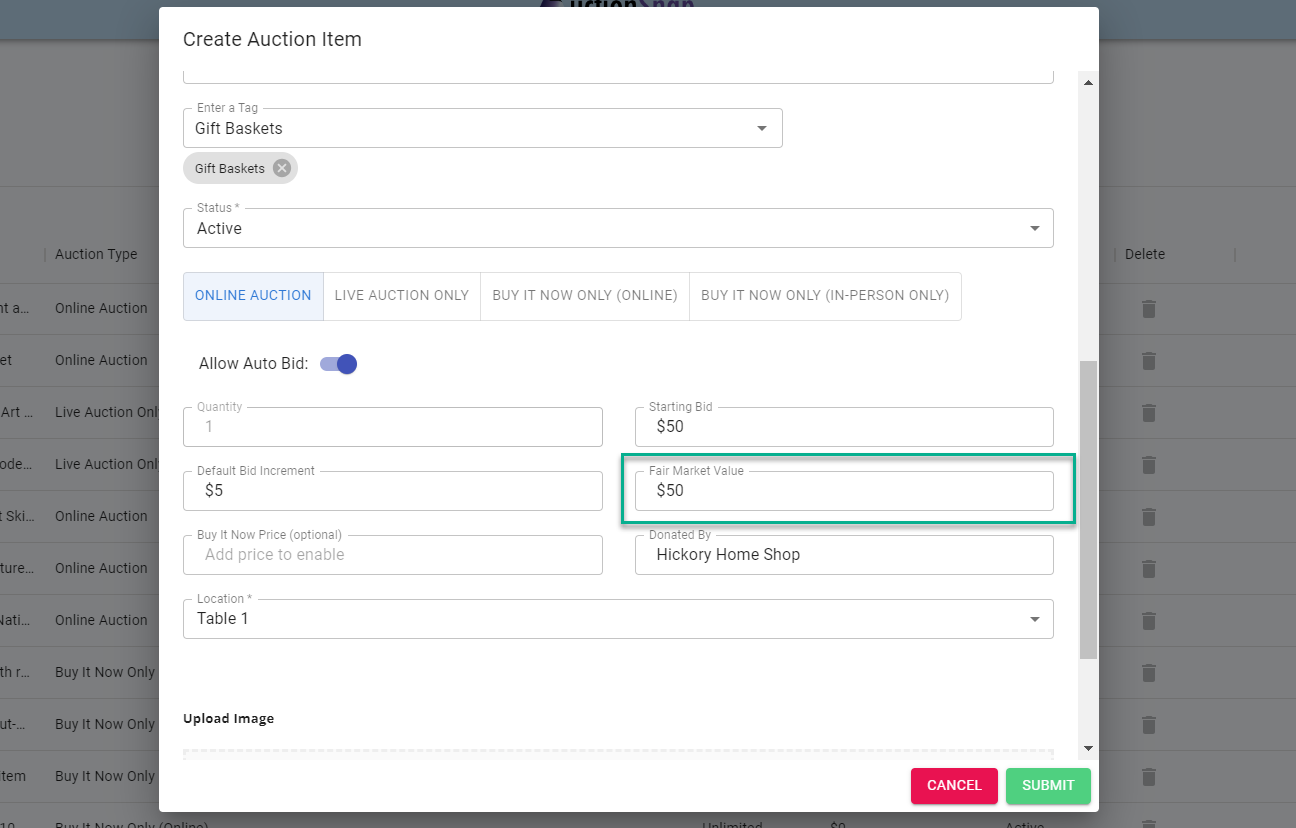Remove the Gift Baskets tag chip

click(281, 168)
